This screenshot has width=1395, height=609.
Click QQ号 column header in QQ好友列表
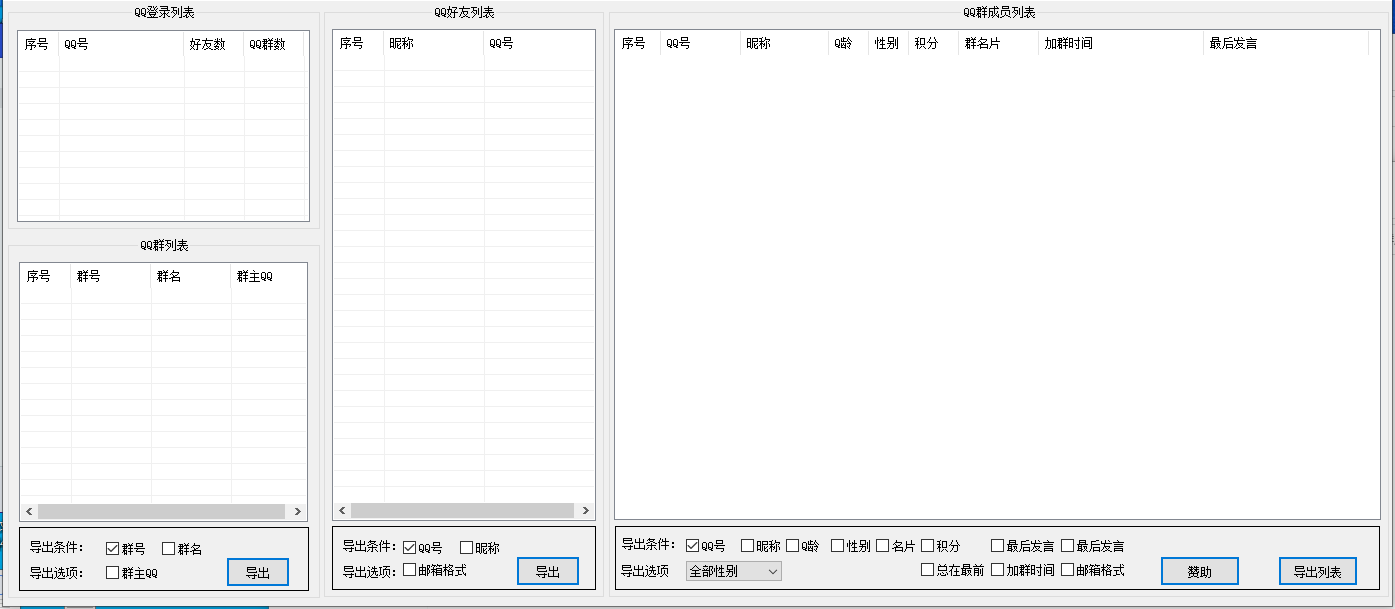coord(539,43)
